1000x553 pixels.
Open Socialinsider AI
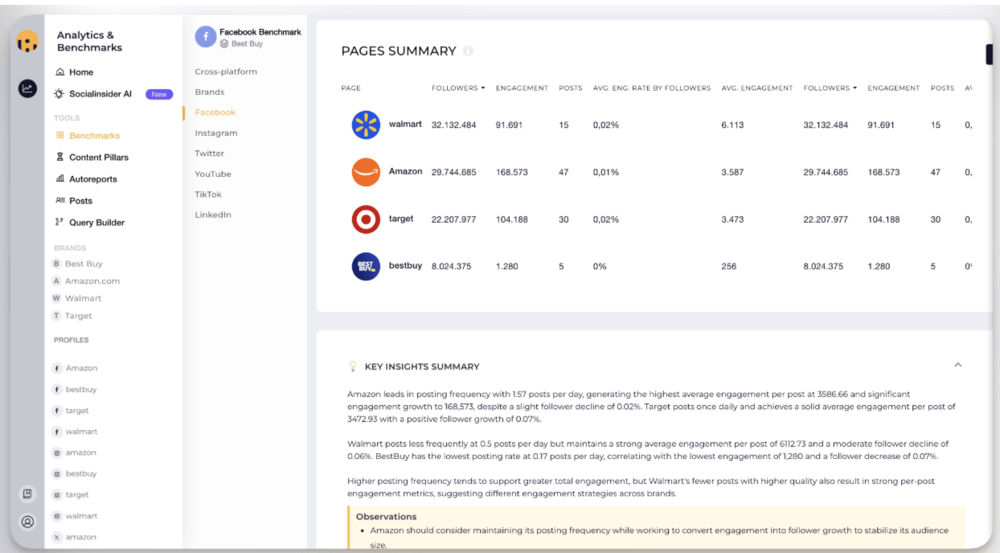100,94
